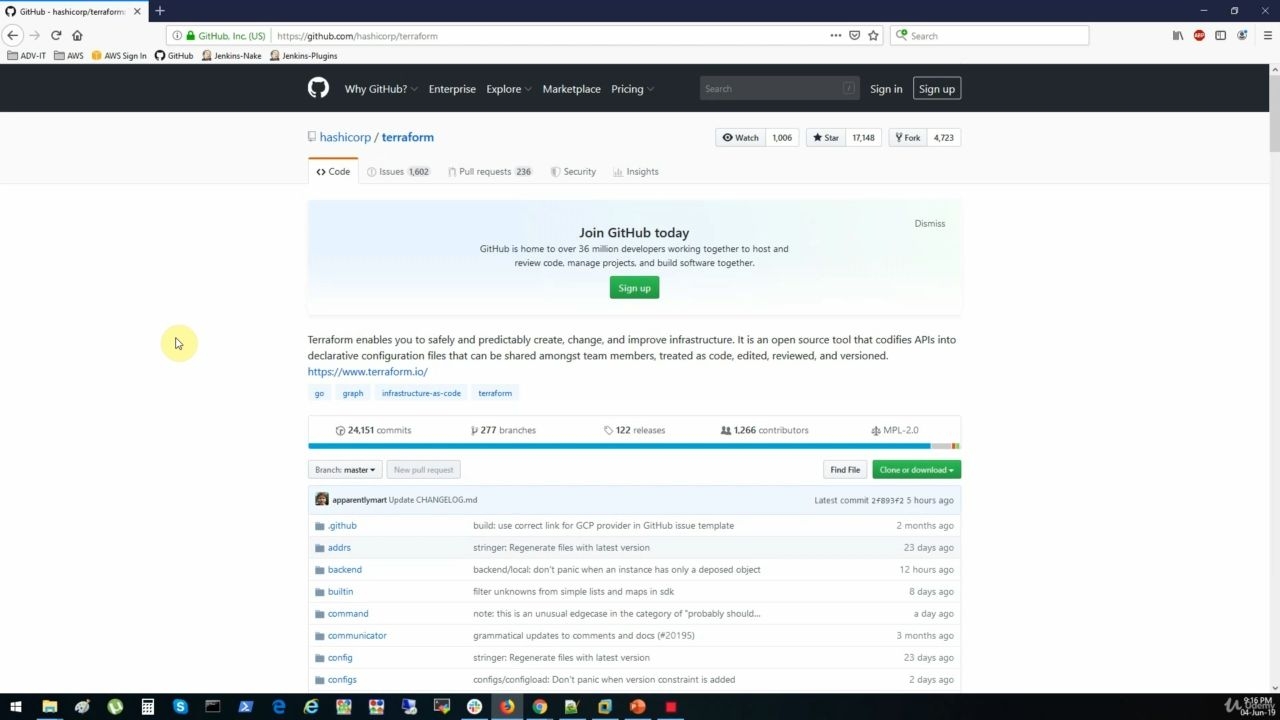Click apparentlymart's avatar thumbnail

[321, 499]
